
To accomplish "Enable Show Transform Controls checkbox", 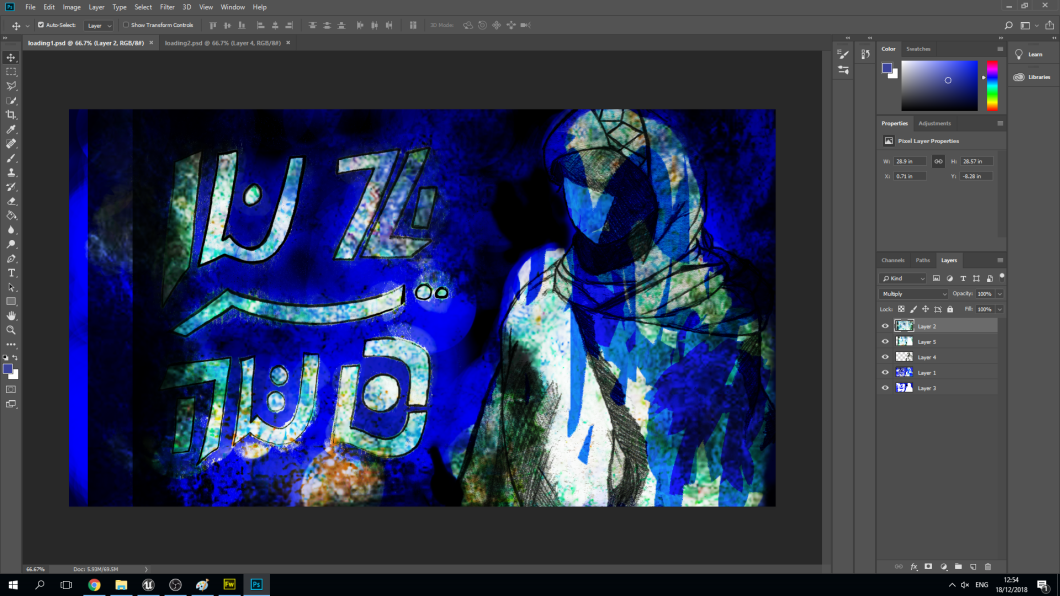I will point(126,25).
